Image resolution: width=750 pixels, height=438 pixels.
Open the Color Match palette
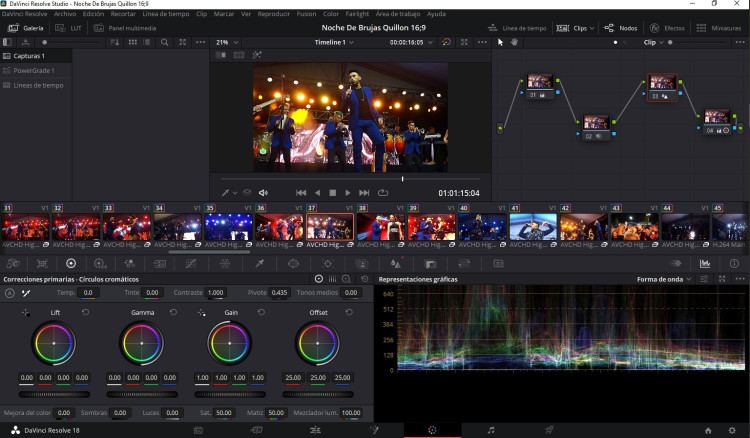42,263
